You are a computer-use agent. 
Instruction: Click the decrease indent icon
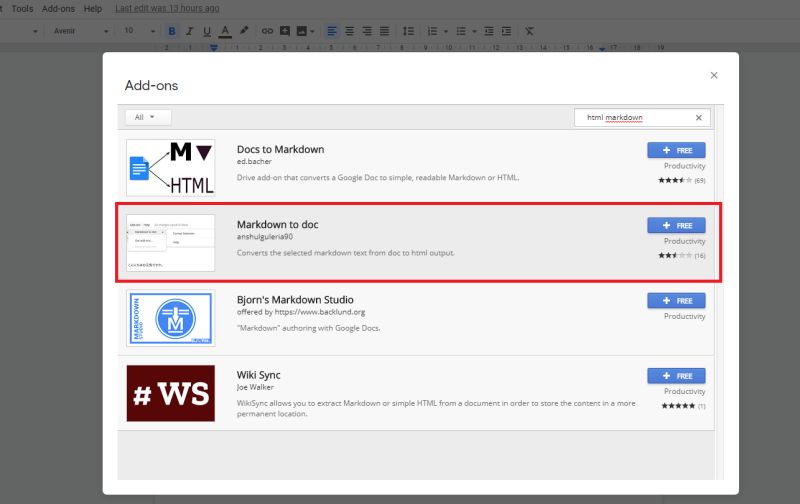click(x=489, y=31)
